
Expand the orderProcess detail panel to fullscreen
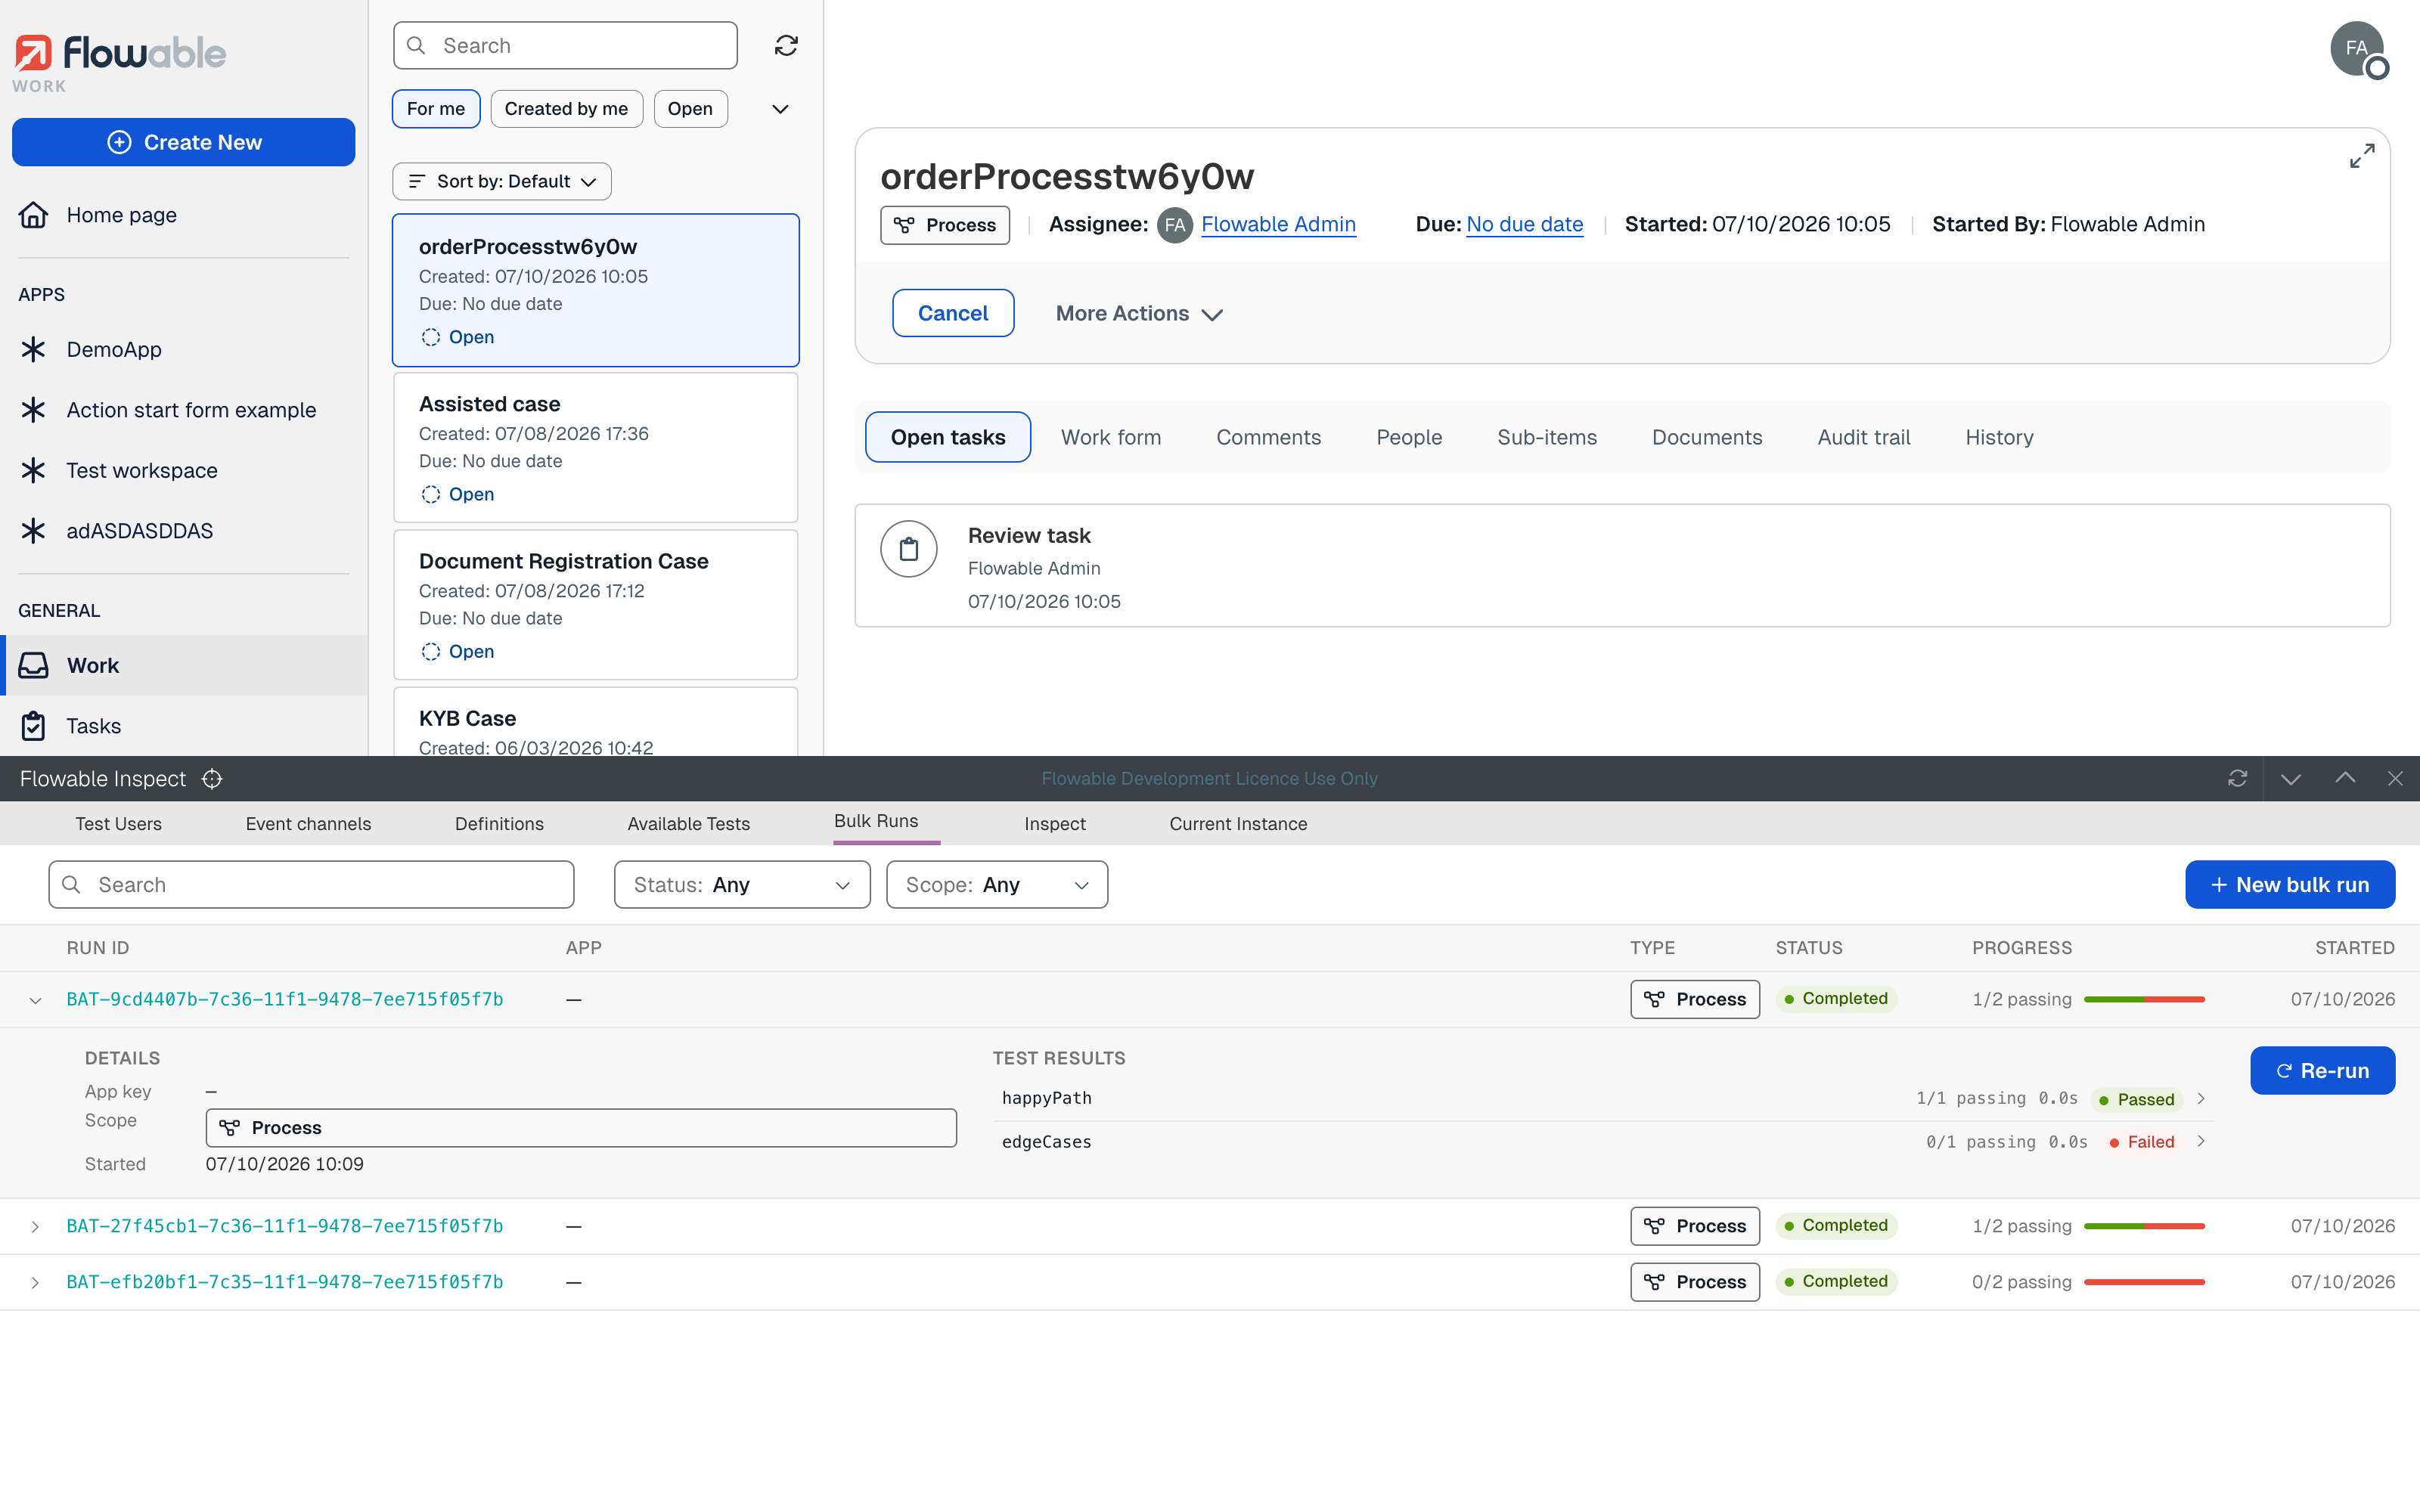coord(2362,156)
